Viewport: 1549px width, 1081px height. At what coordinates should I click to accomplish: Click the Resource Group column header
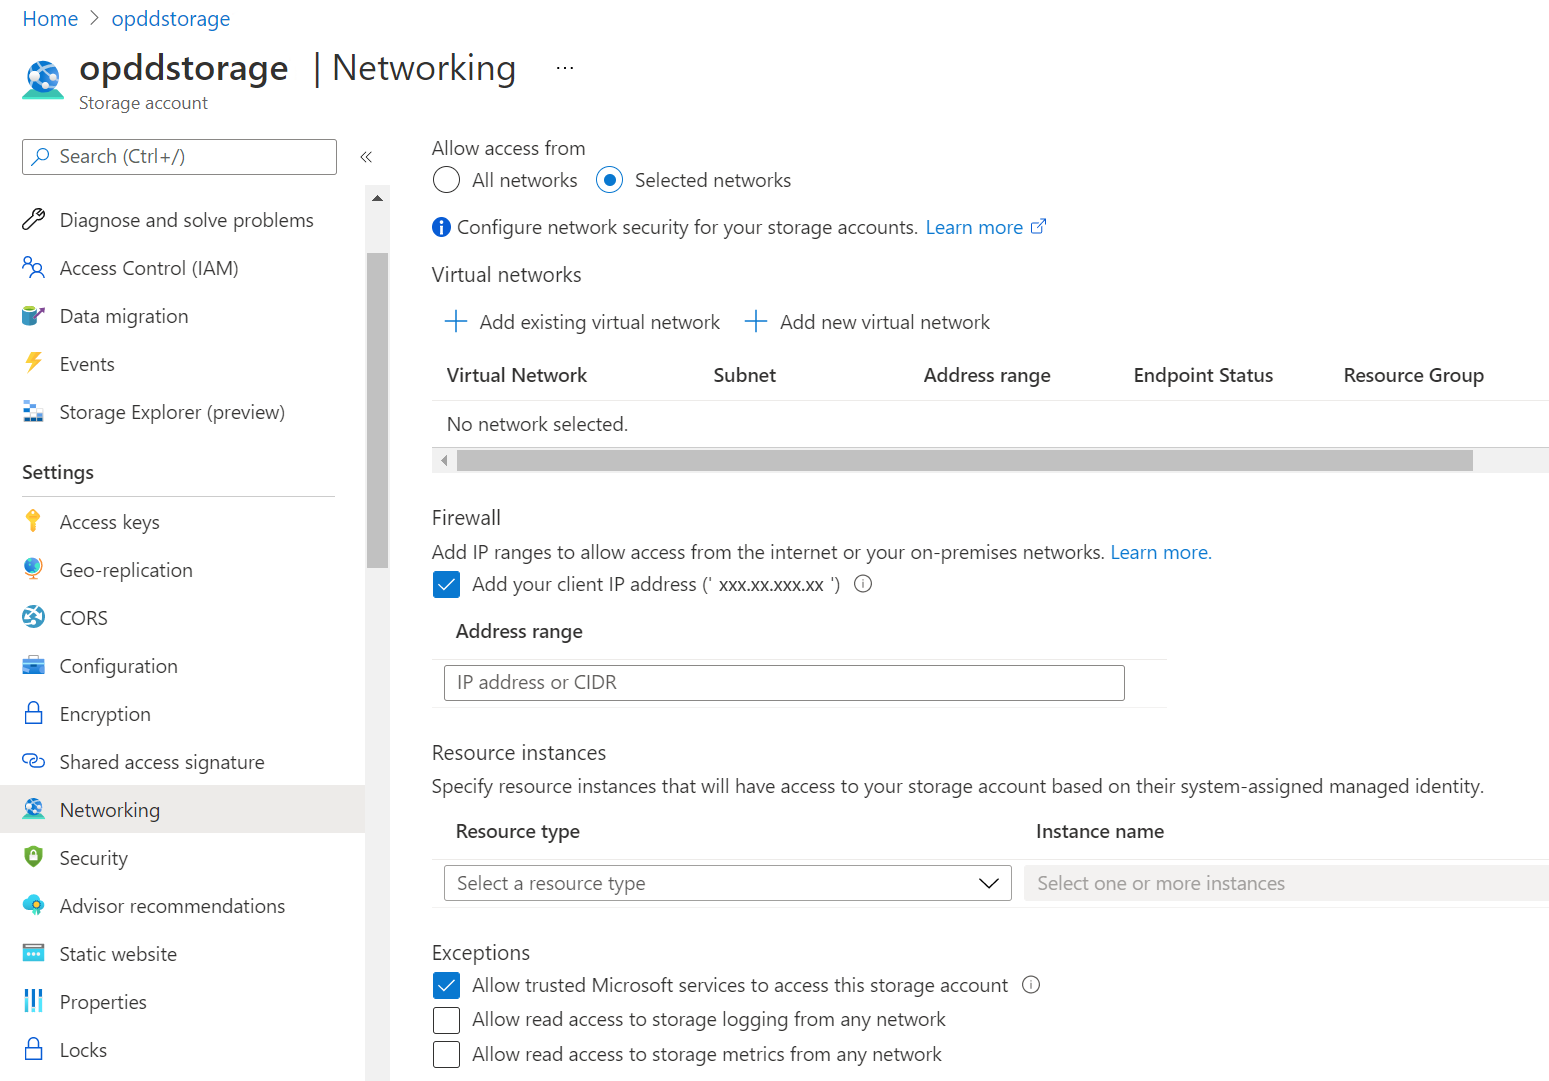(1414, 375)
